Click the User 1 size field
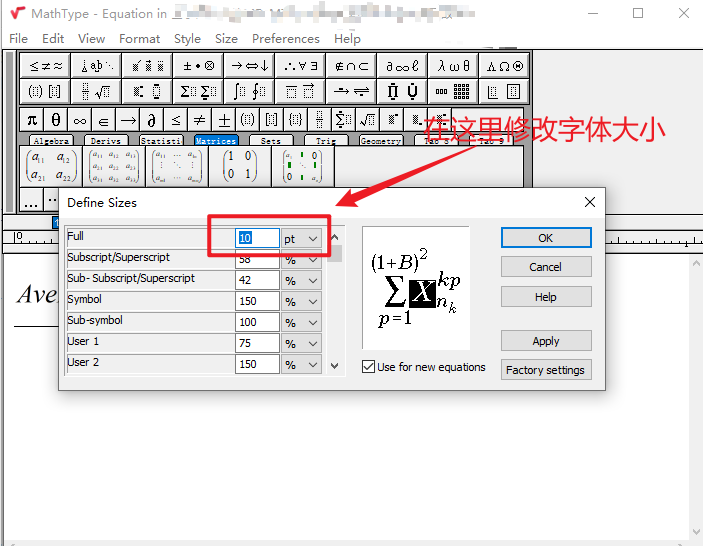The image size is (703, 546). [x=257, y=344]
